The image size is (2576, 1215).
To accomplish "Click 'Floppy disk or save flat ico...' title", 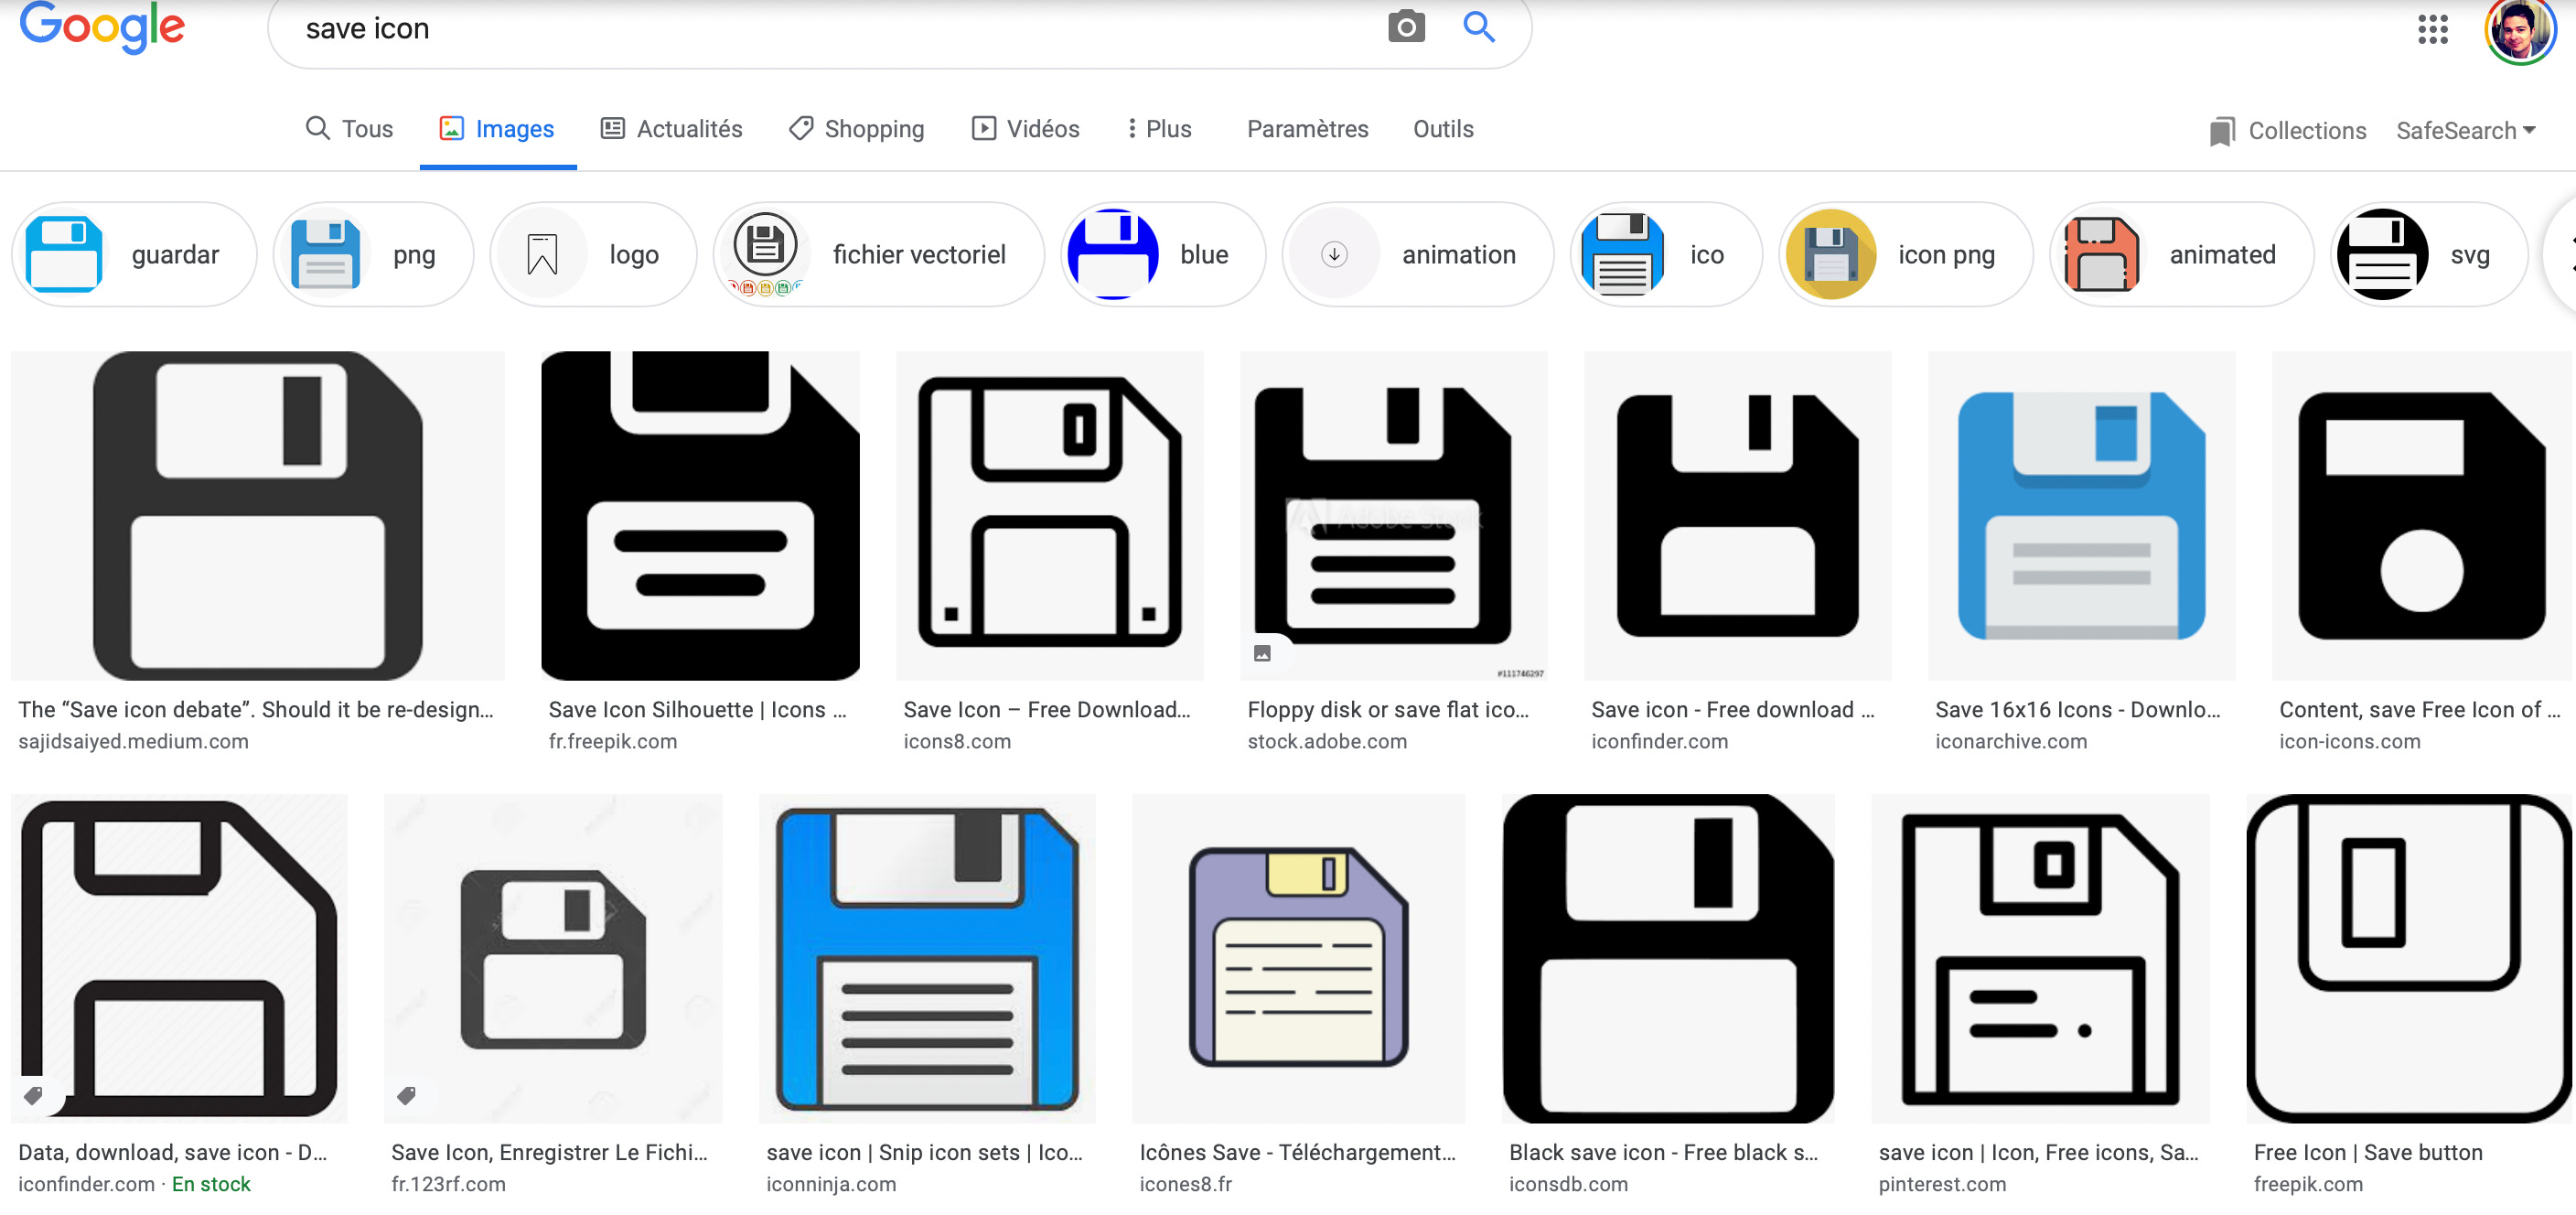I will (x=1388, y=709).
